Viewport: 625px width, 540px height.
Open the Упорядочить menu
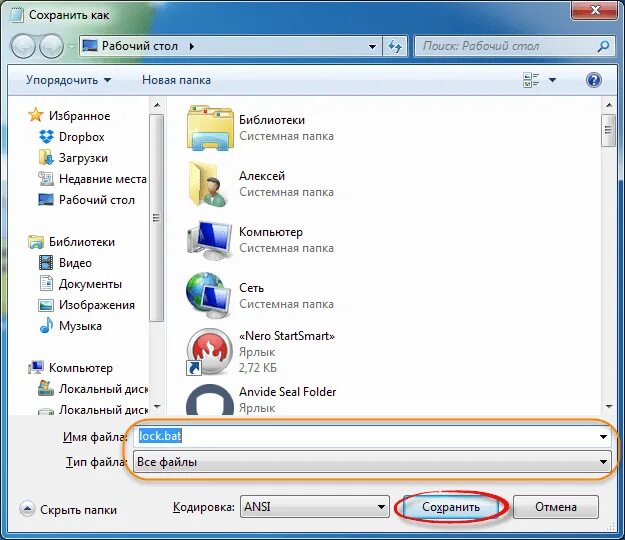(68, 80)
